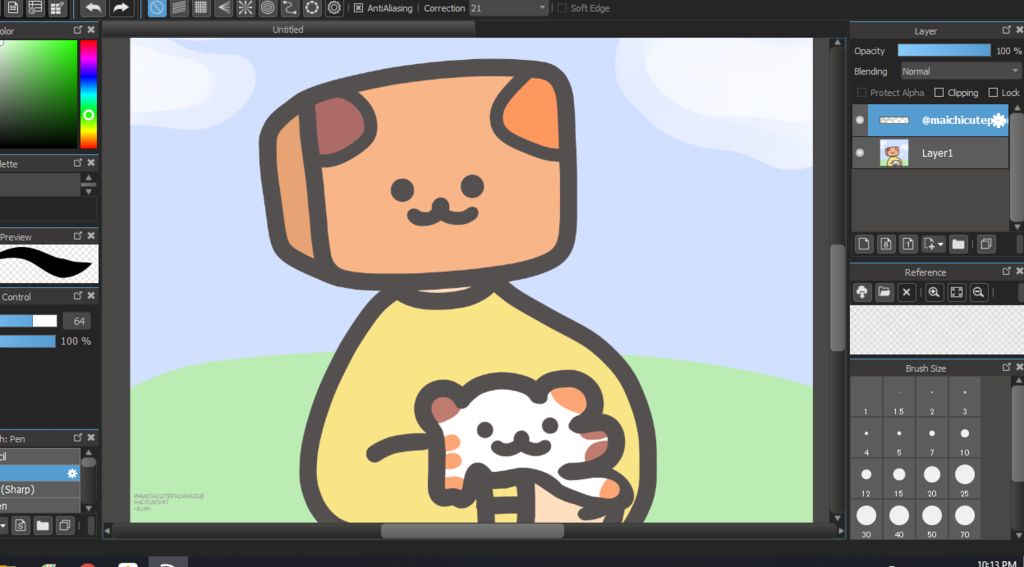
Task: Add a new color layer in Layer panel
Action: (864, 244)
